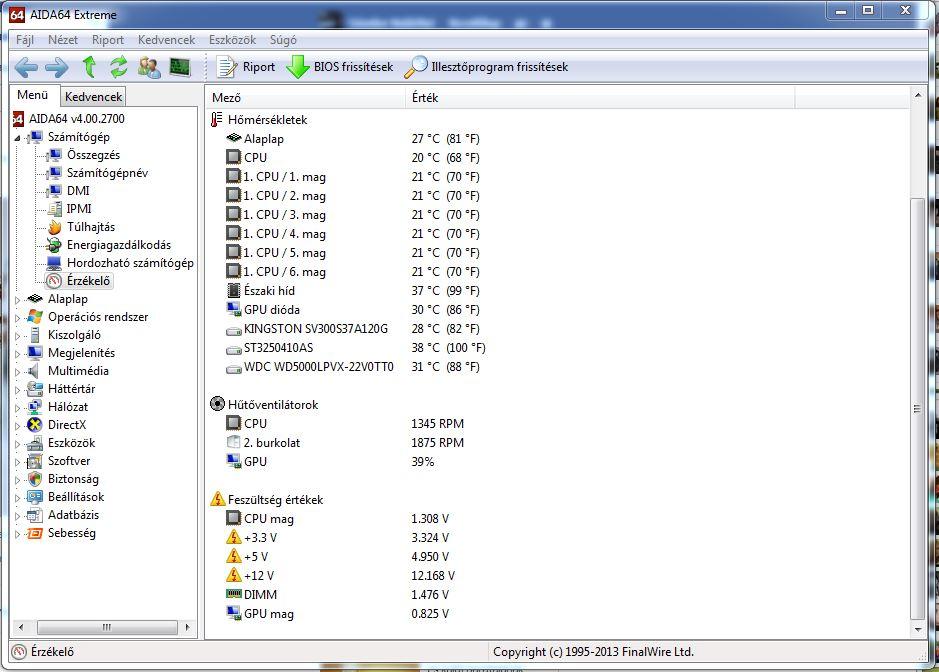Image resolution: width=939 pixels, height=672 pixels.
Task: Click the Refresh toolbar icon
Action: (119, 67)
